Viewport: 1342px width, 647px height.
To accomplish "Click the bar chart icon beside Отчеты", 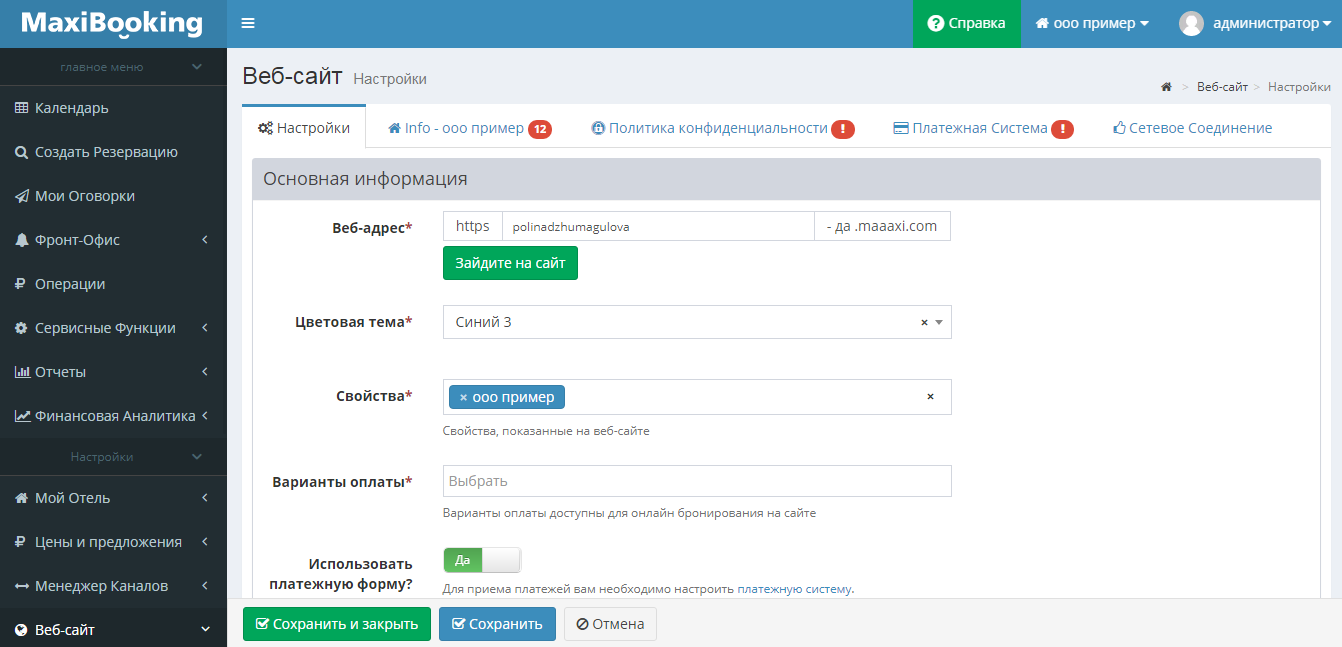I will click(21, 372).
